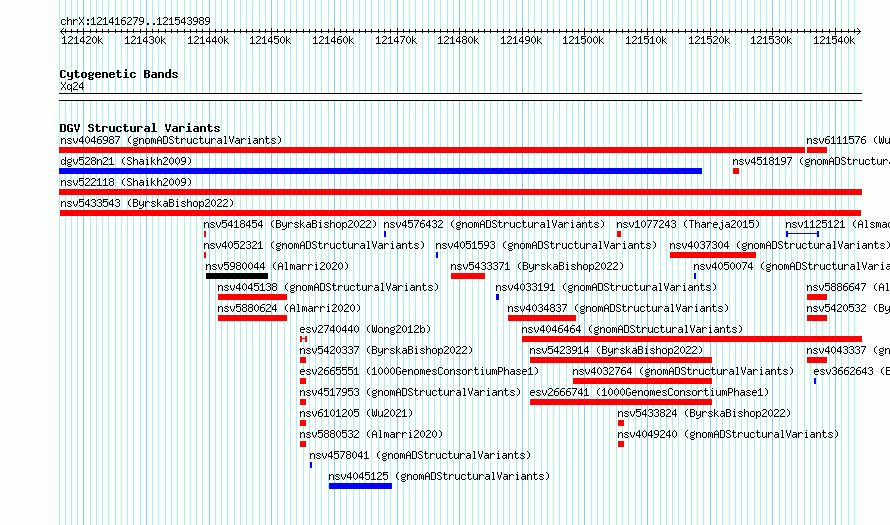Open dgv528n21 (Shaikh2009) label
Viewport: 890px width, 525px height.
pyautogui.click(x=126, y=161)
